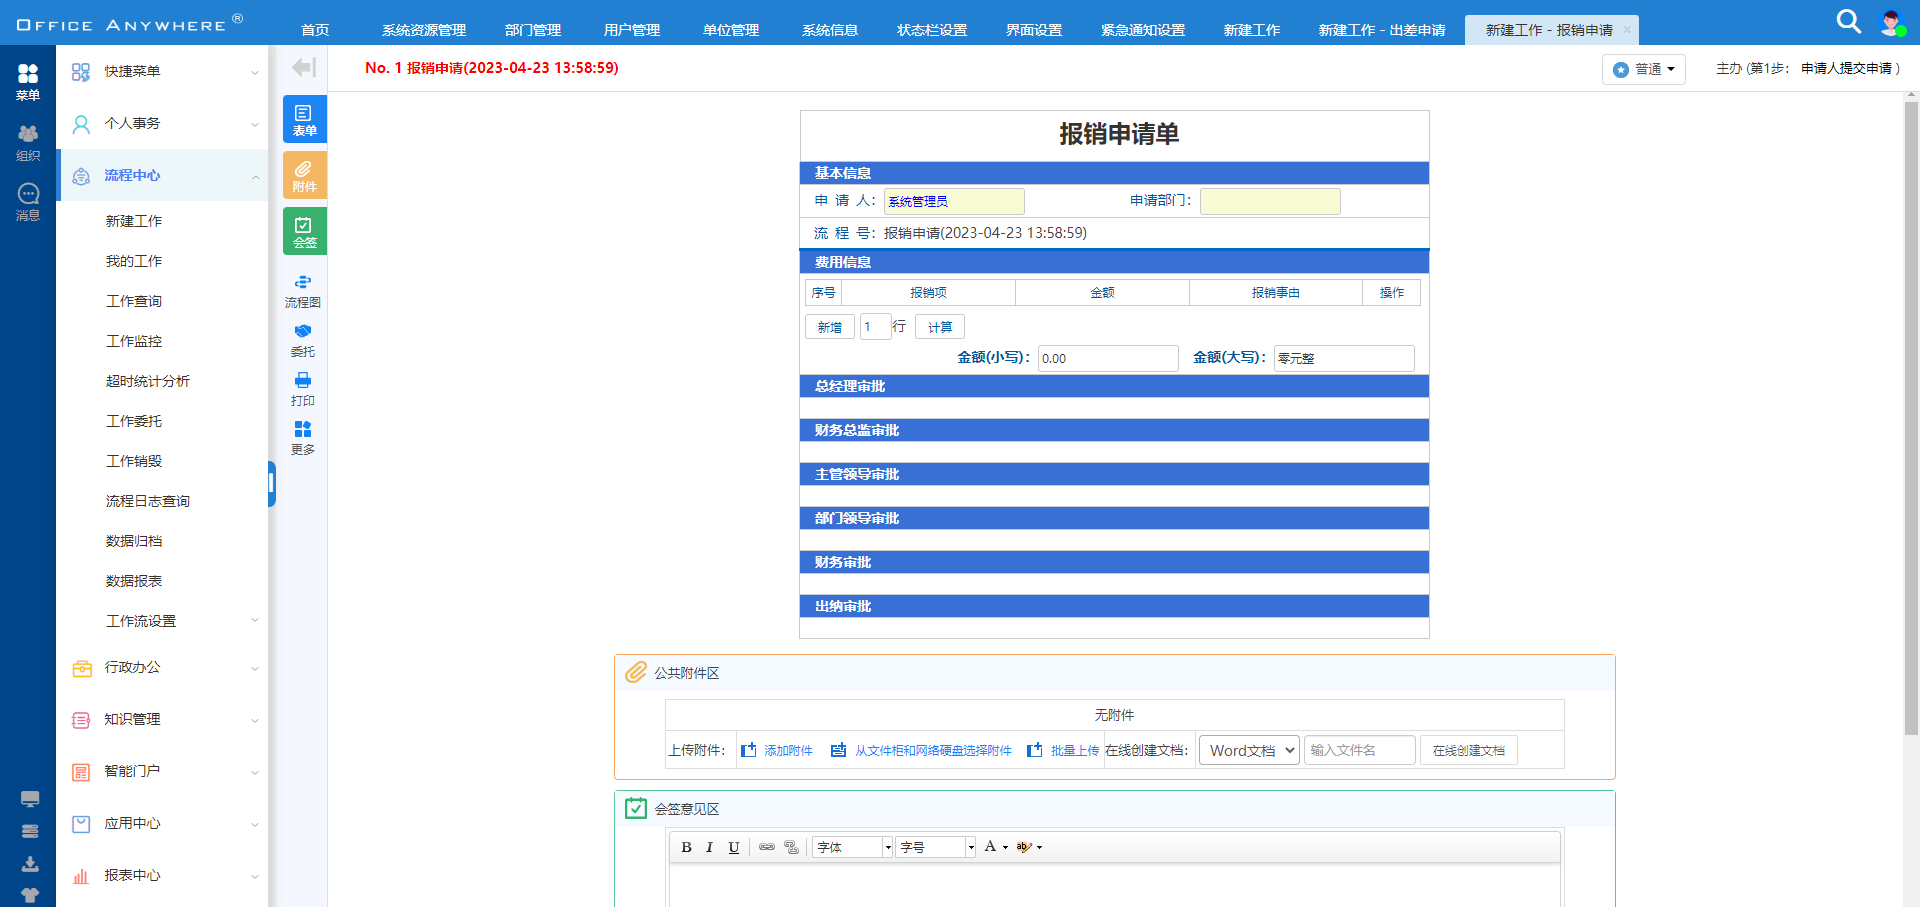Viewport: 1920px width, 907px height.
Task: Open the user avatar in top right
Action: click(1891, 22)
